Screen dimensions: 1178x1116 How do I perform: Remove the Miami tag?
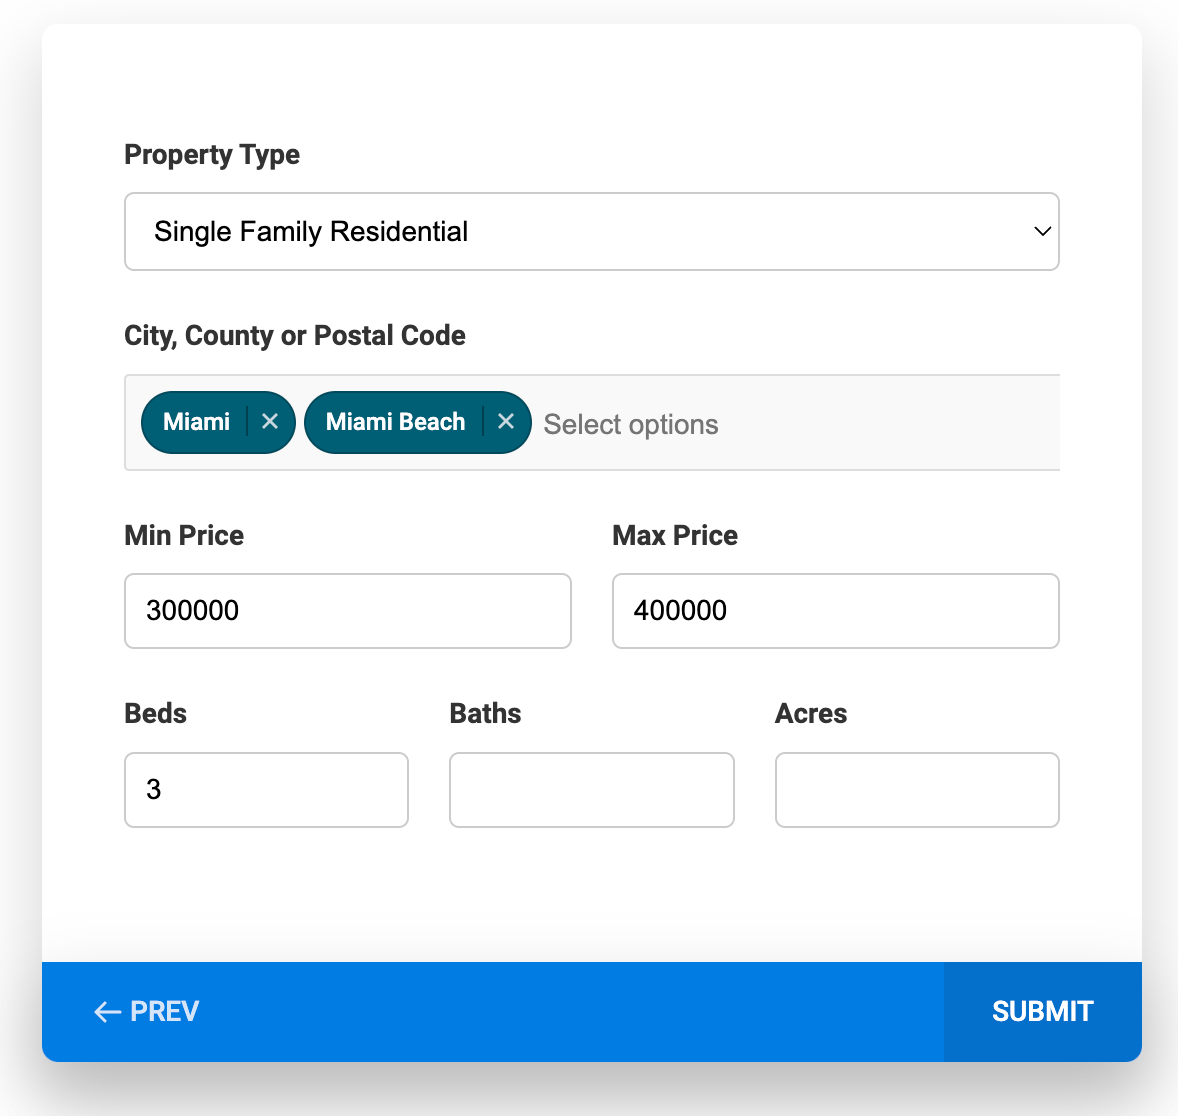(270, 422)
